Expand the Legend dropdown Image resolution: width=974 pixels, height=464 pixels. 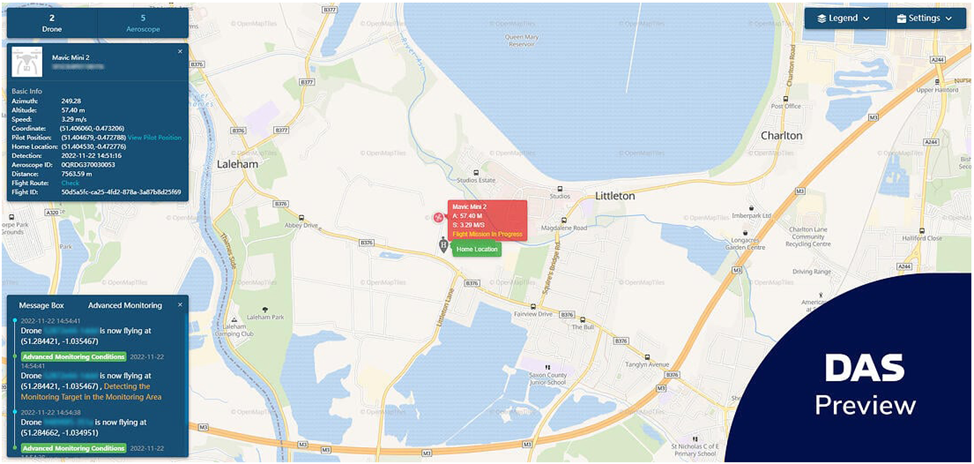844,19
